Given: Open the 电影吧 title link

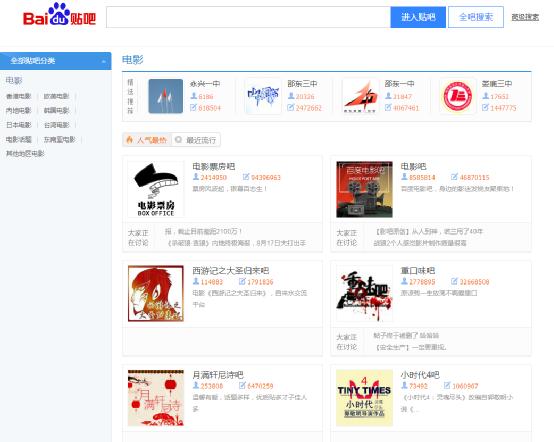Looking at the screenshot, I should pyautogui.click(x=413, y=166).
